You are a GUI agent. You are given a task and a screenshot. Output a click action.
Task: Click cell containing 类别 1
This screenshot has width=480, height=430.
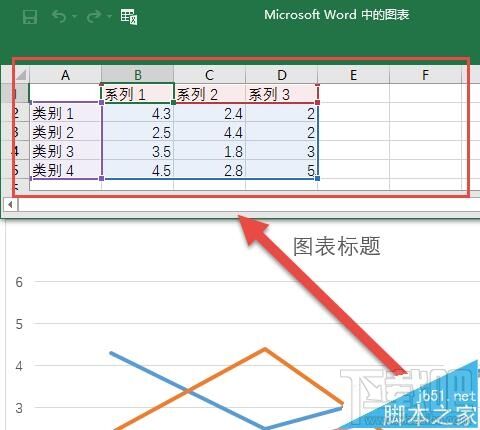click(65, 113)
